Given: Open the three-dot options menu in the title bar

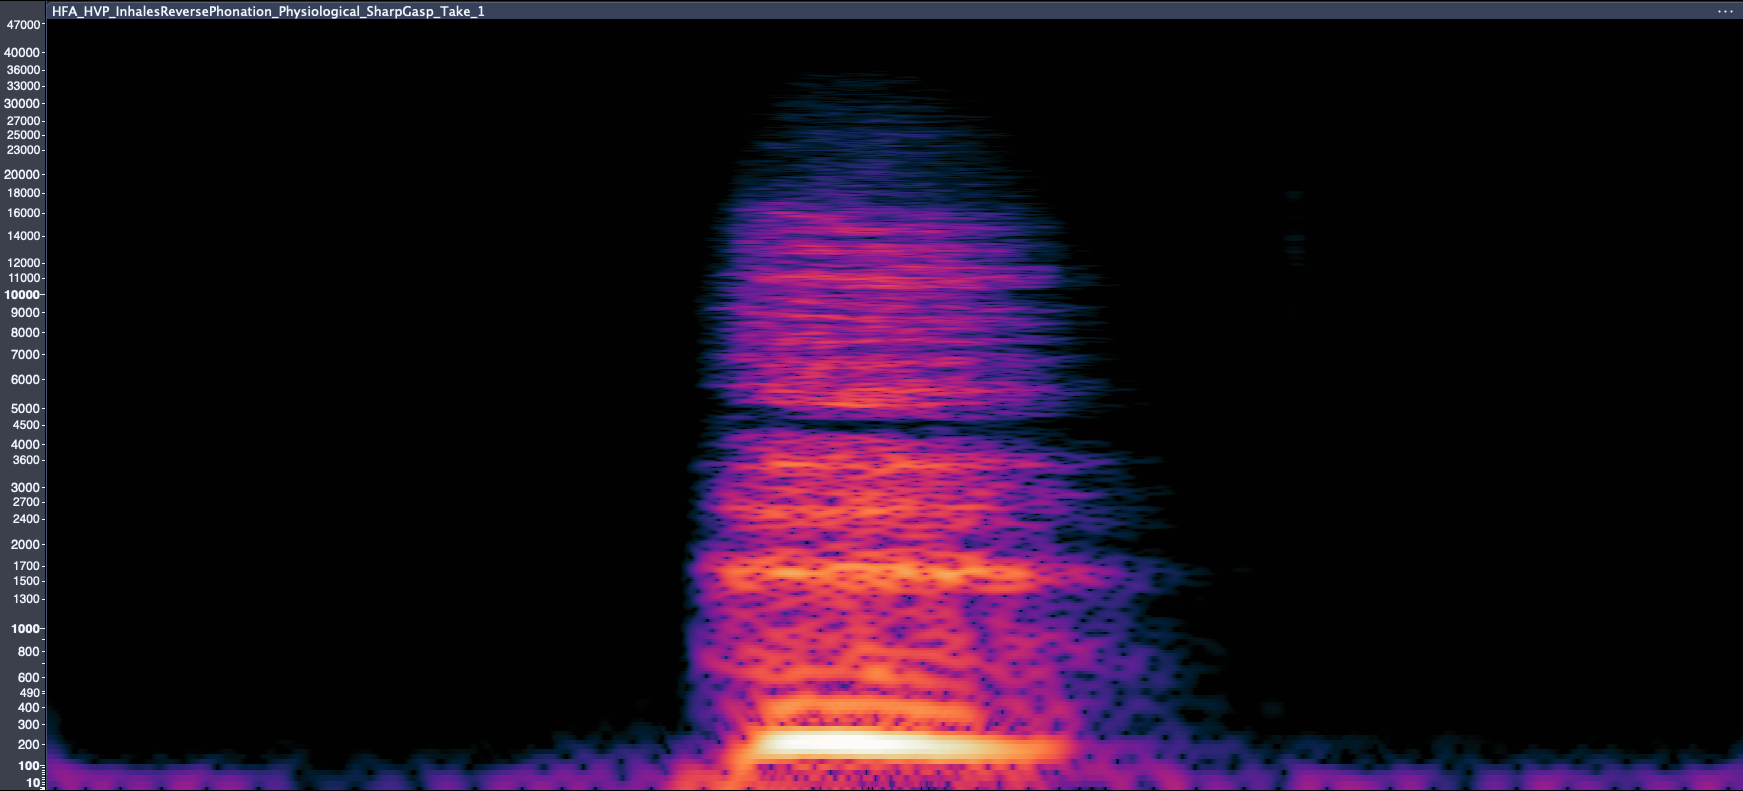Looking at the screenshot, I should [1725, 11].
